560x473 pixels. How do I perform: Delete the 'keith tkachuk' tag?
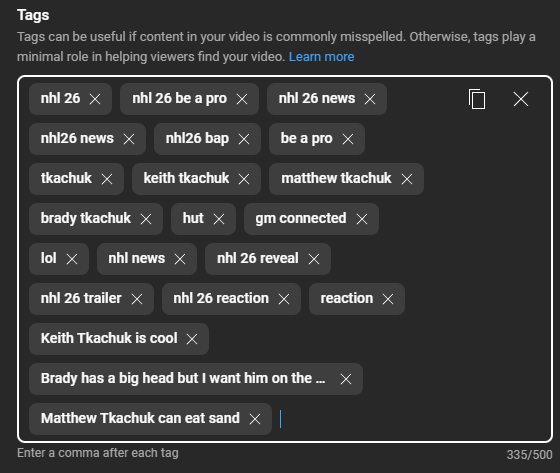[244, 179]
